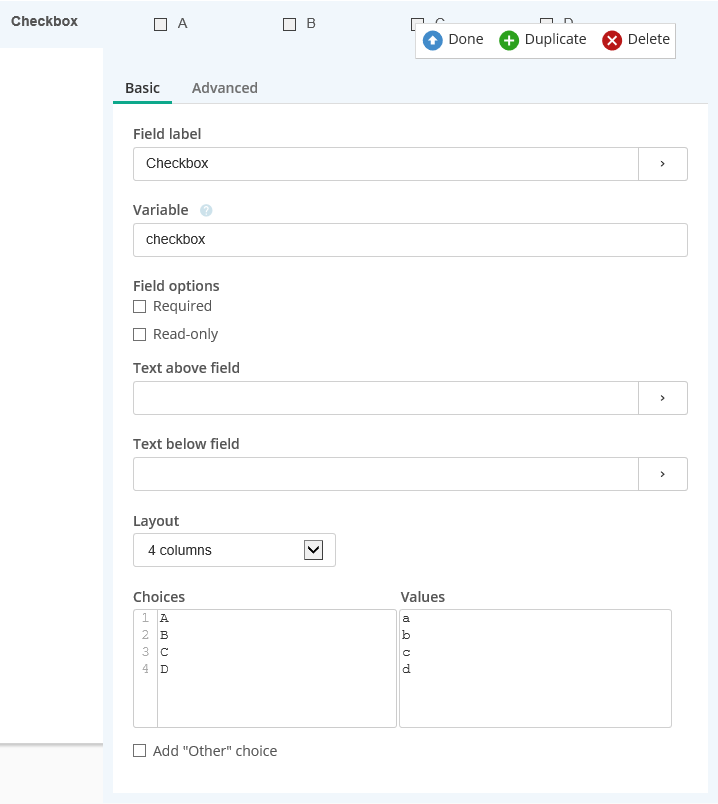This screenshot has width=718, height=804.
Task: Tick the Required checkbox
Action: pyautogui.click(x=140, y=307)
